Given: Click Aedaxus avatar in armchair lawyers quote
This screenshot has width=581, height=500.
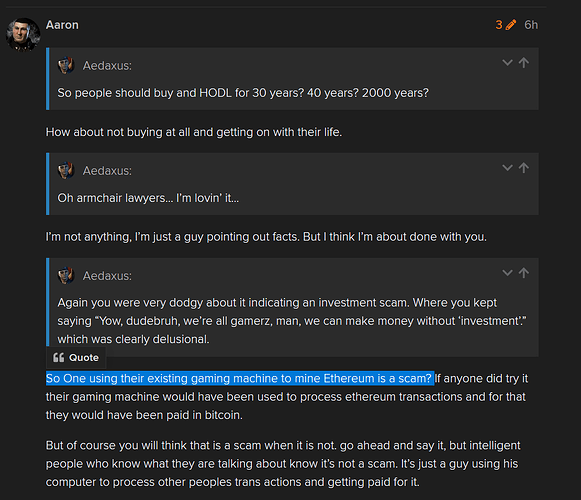Looking at the screenshot, I should pos(66,171).
